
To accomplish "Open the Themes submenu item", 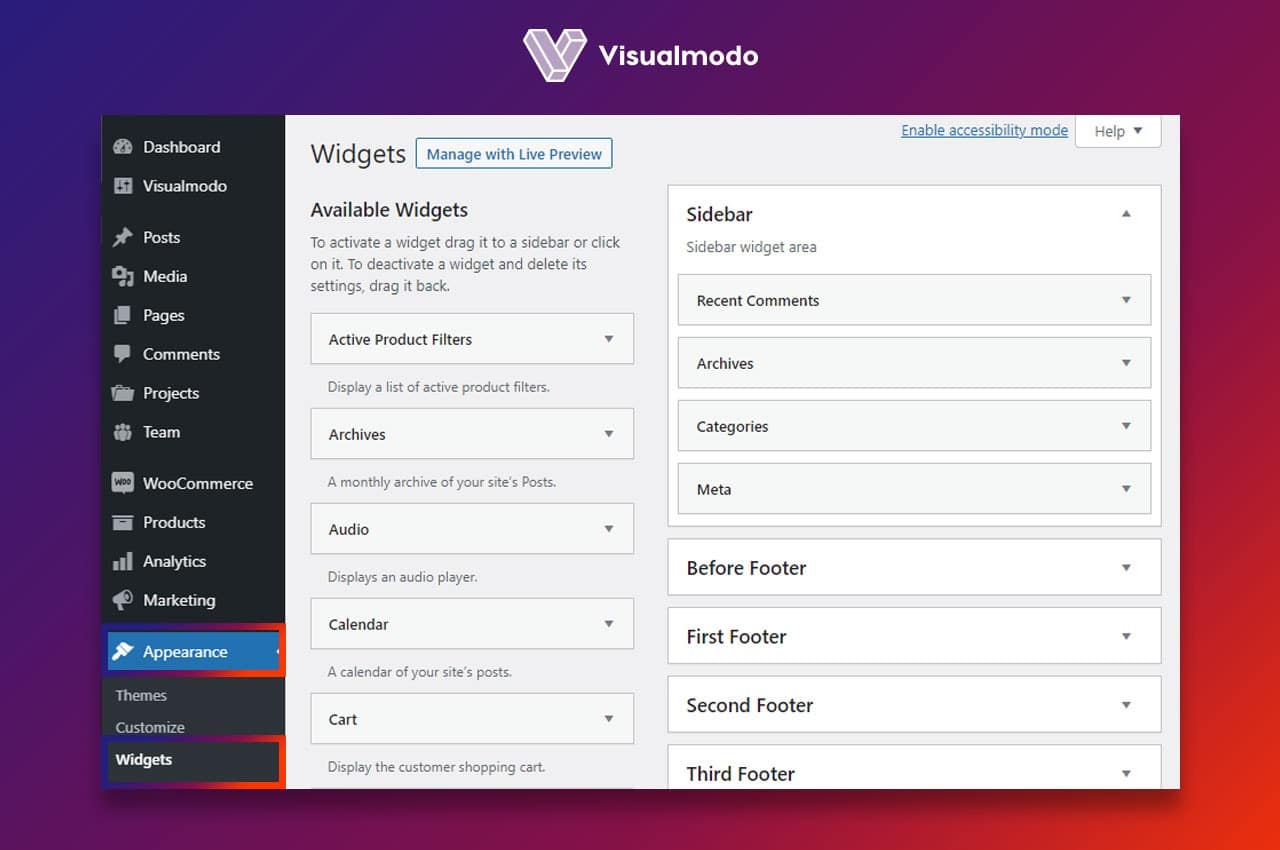I will pos(140,695).
